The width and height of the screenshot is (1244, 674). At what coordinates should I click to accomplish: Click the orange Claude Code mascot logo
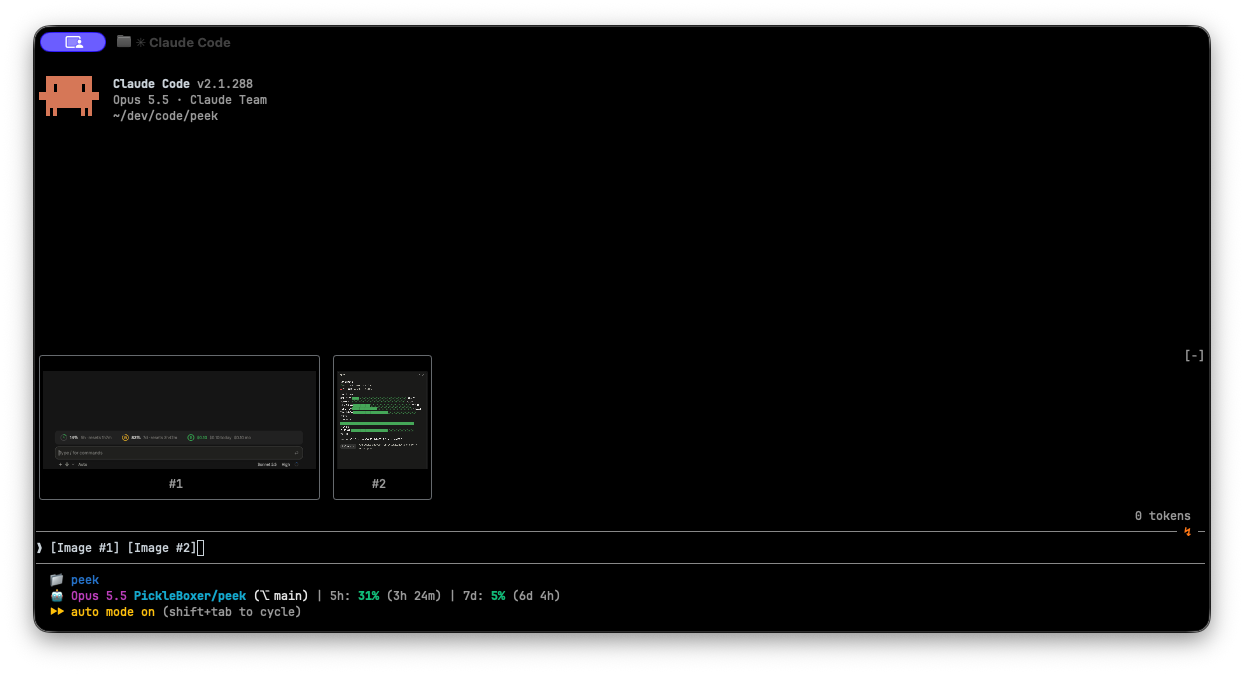pyautogui.click(x=69, y=96)
